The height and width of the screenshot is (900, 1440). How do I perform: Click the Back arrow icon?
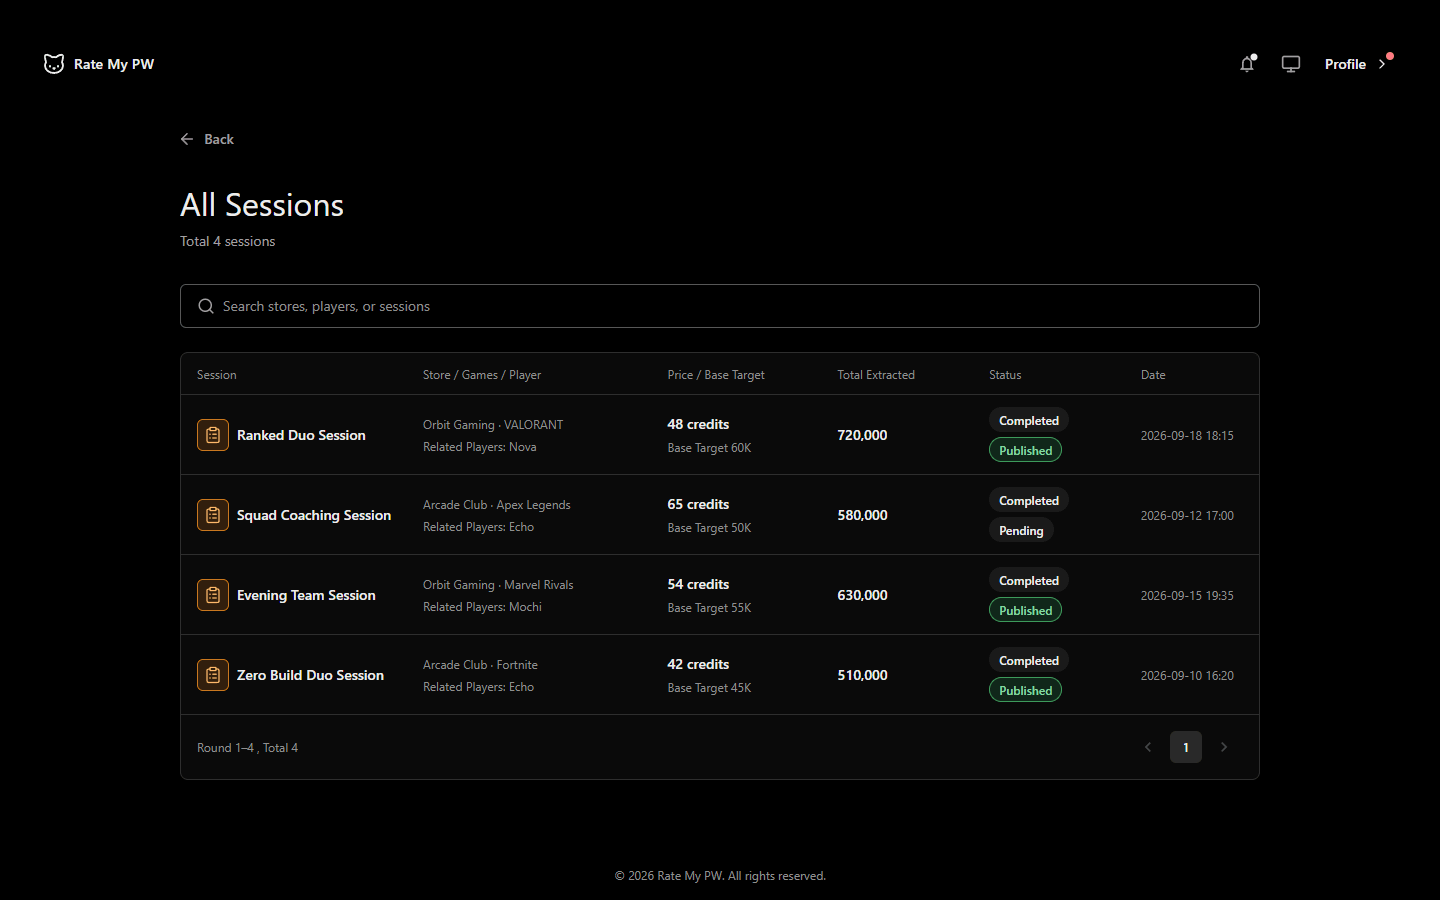click(x=187, y=139)
